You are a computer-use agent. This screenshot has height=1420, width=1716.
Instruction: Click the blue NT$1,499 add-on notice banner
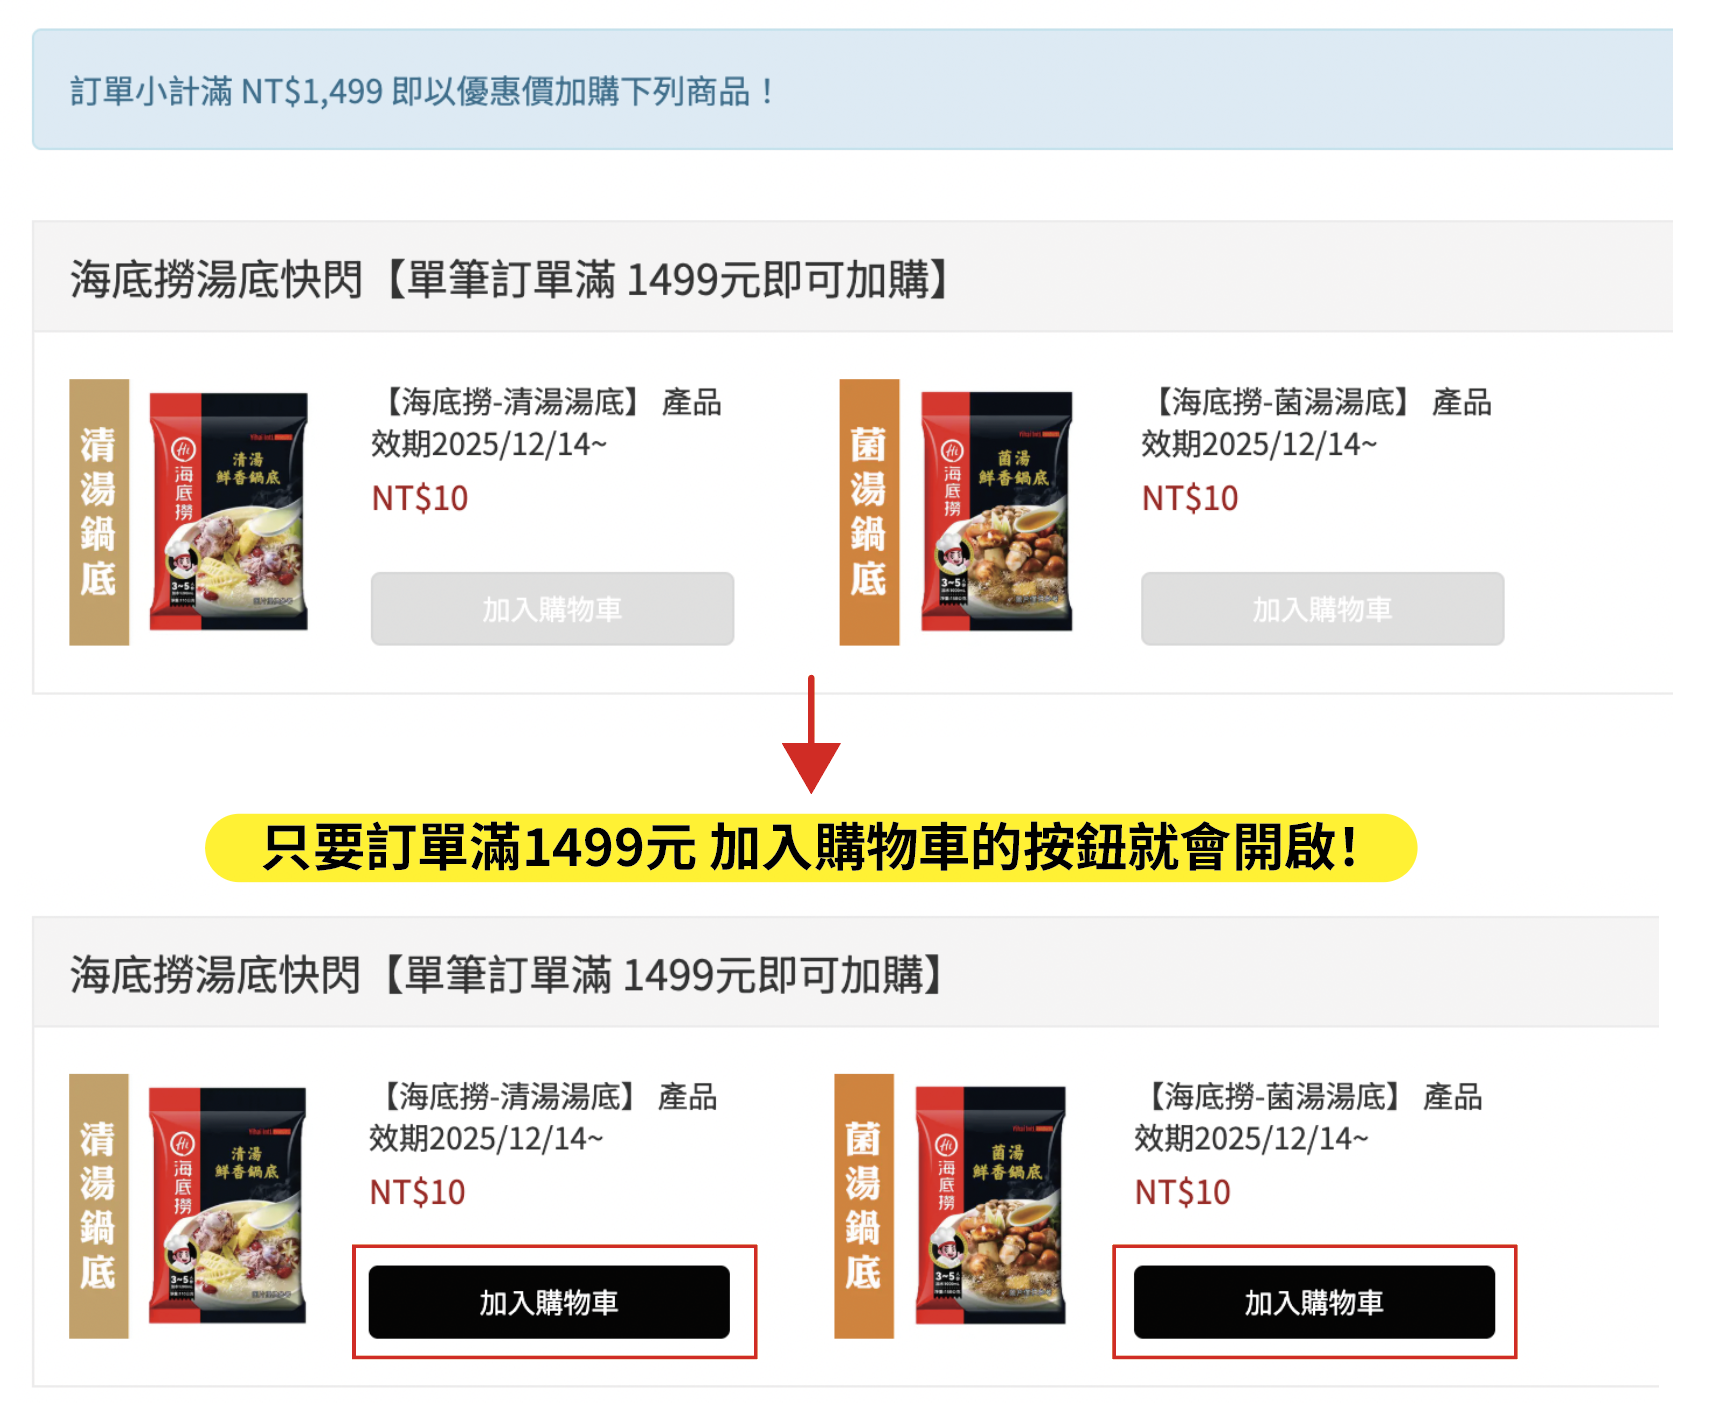(x=852, y=90)
